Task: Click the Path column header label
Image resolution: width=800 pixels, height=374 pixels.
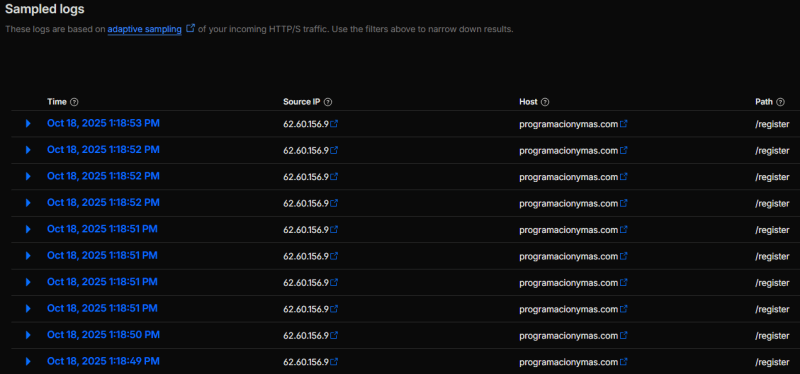Action: 764,102
